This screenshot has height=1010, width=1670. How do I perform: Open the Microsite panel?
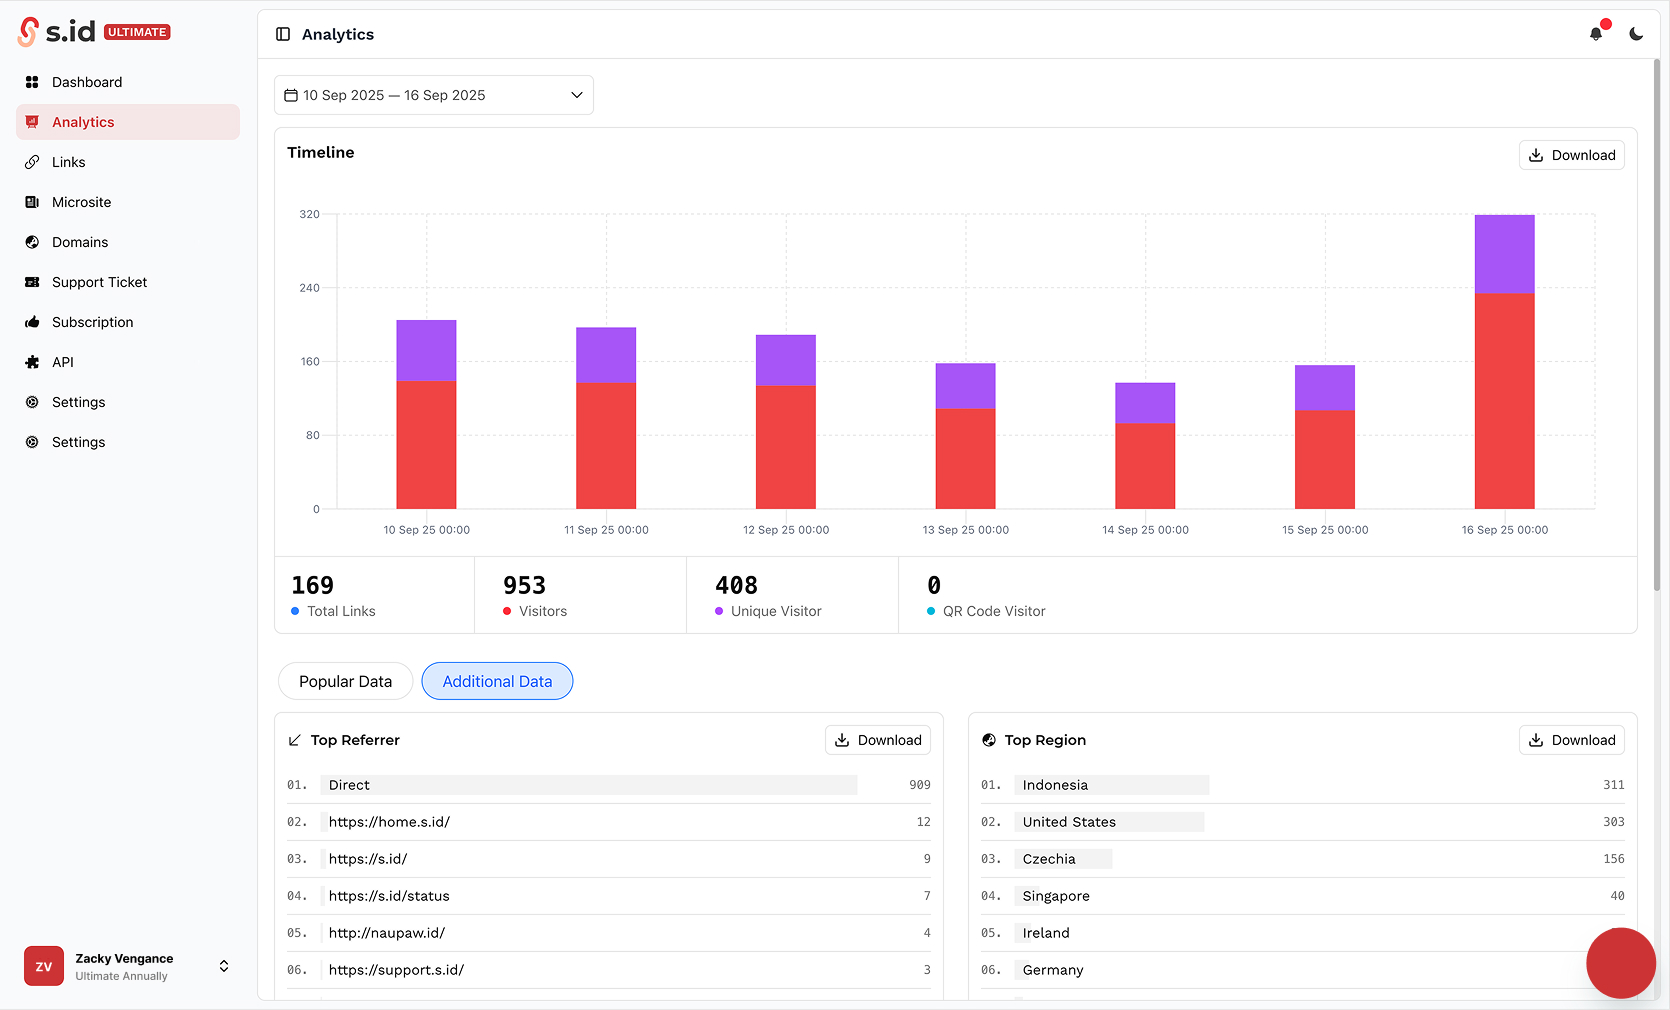coord(81,201)
